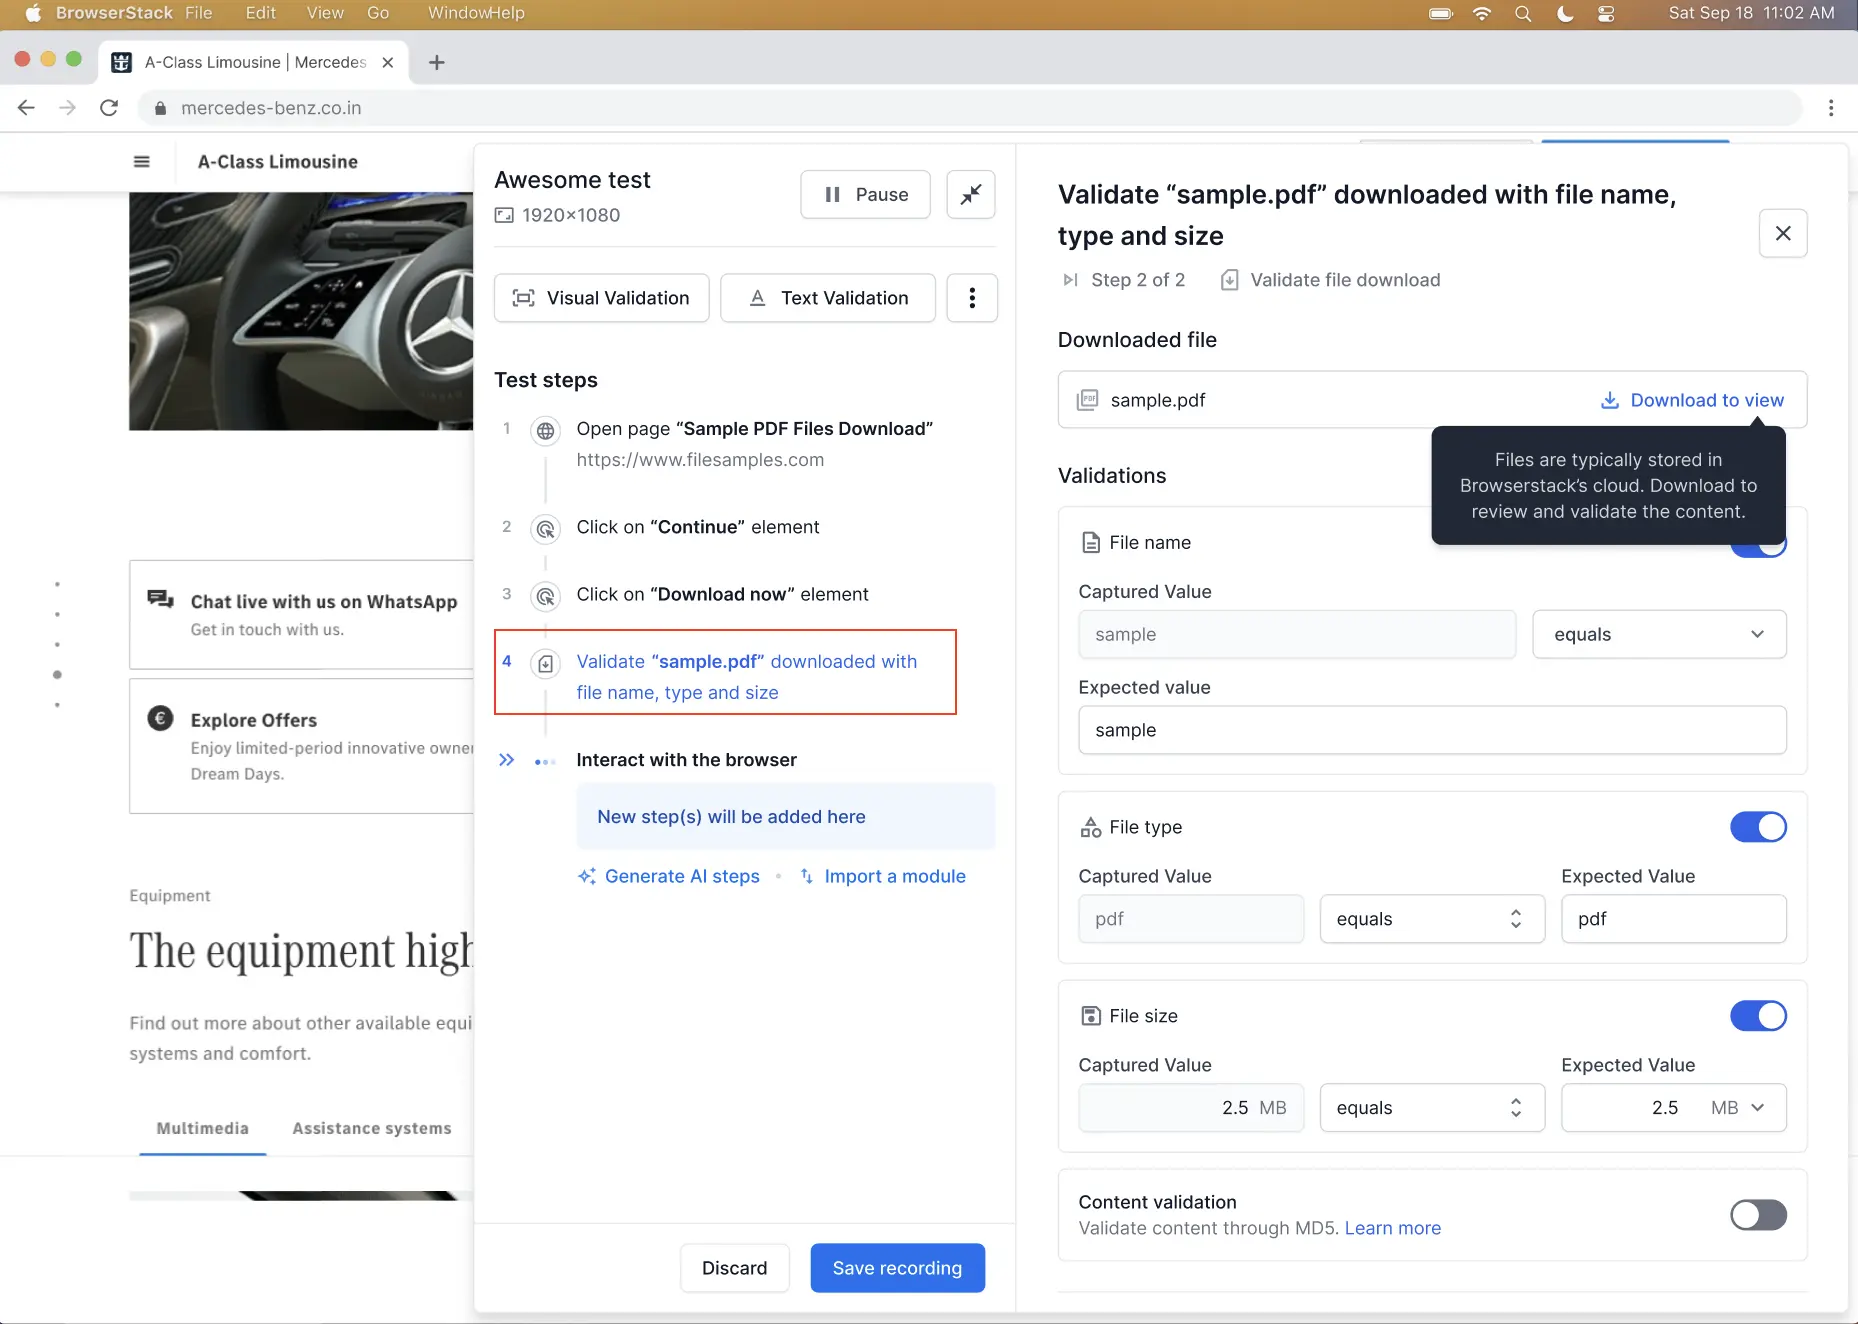The width and height of the screenshot is (1858, 1324).
Task: Click the hamburger menu icon beside A-Class Limousine
Action: coord(142,162)
